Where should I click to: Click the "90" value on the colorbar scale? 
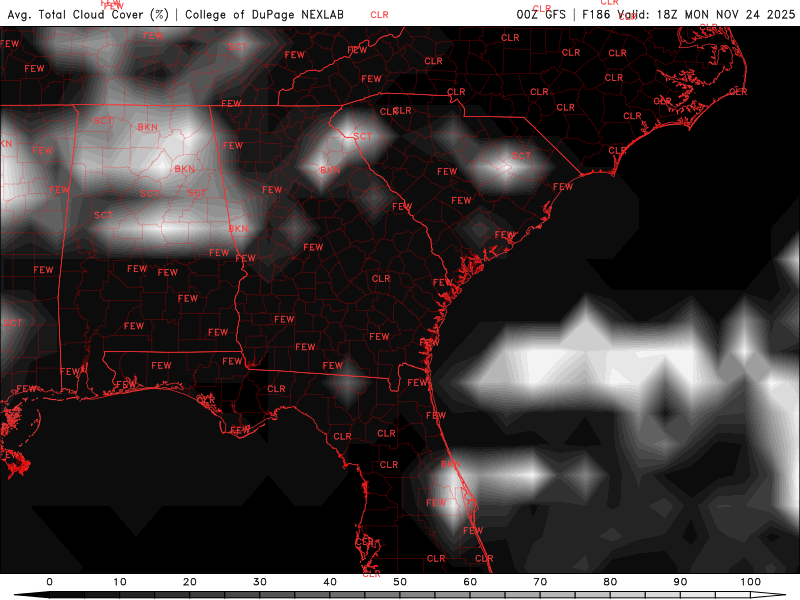tap(680, 582)
